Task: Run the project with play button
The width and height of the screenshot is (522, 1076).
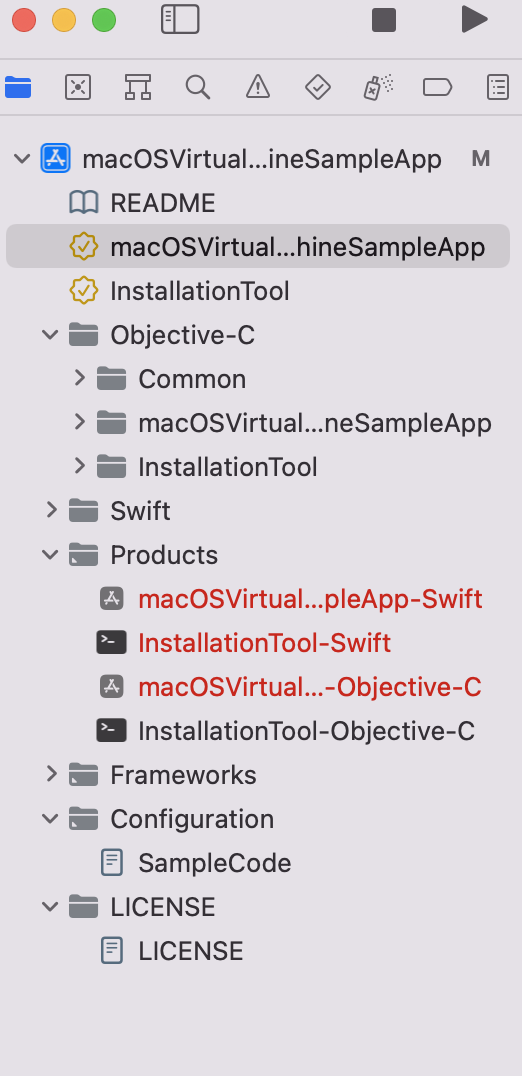Action: pyautogui.click(x=474, y=19)
